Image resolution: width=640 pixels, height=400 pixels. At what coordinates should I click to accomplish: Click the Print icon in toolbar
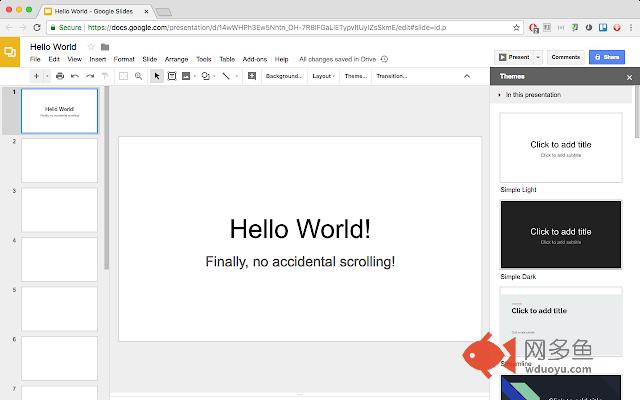tap(60, 76)
